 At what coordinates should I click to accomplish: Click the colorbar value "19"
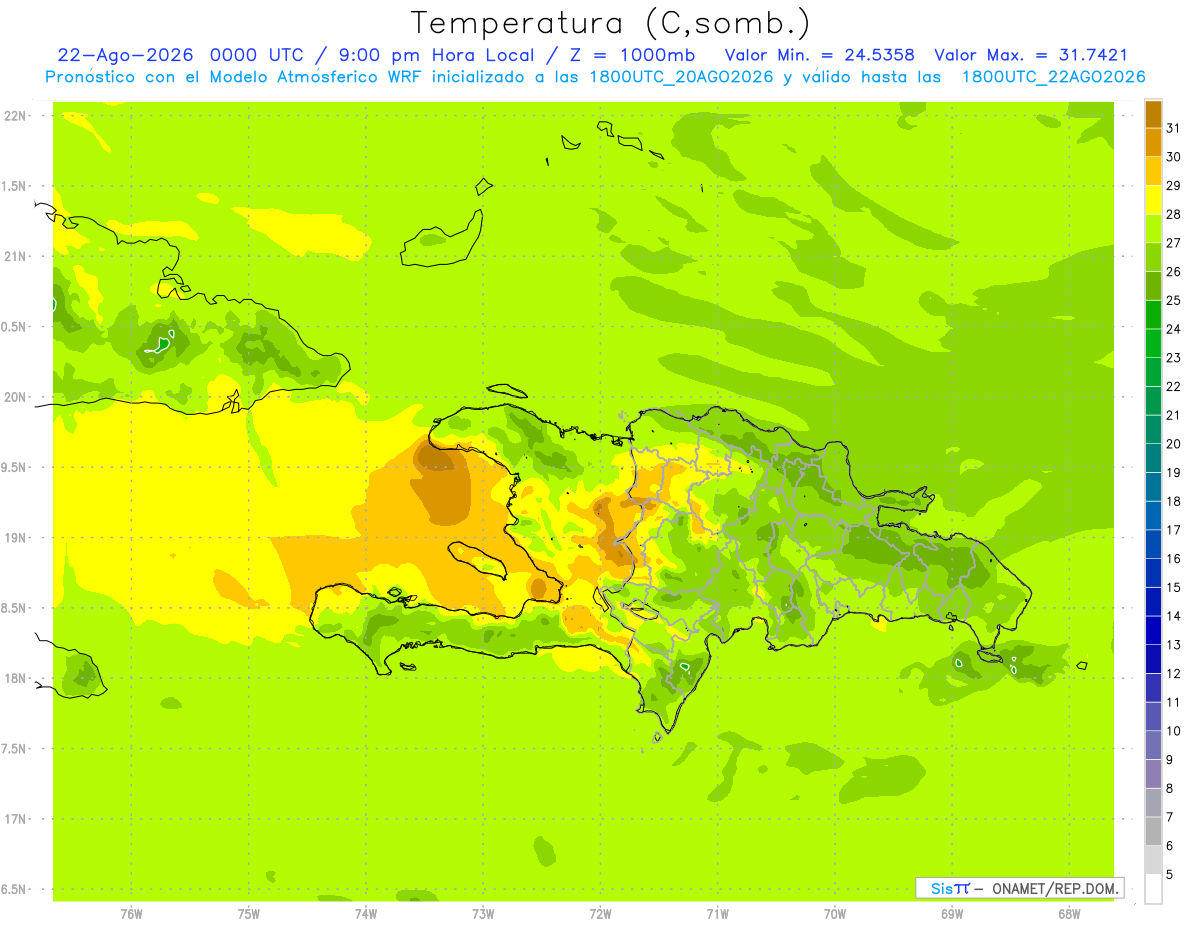1174,472
